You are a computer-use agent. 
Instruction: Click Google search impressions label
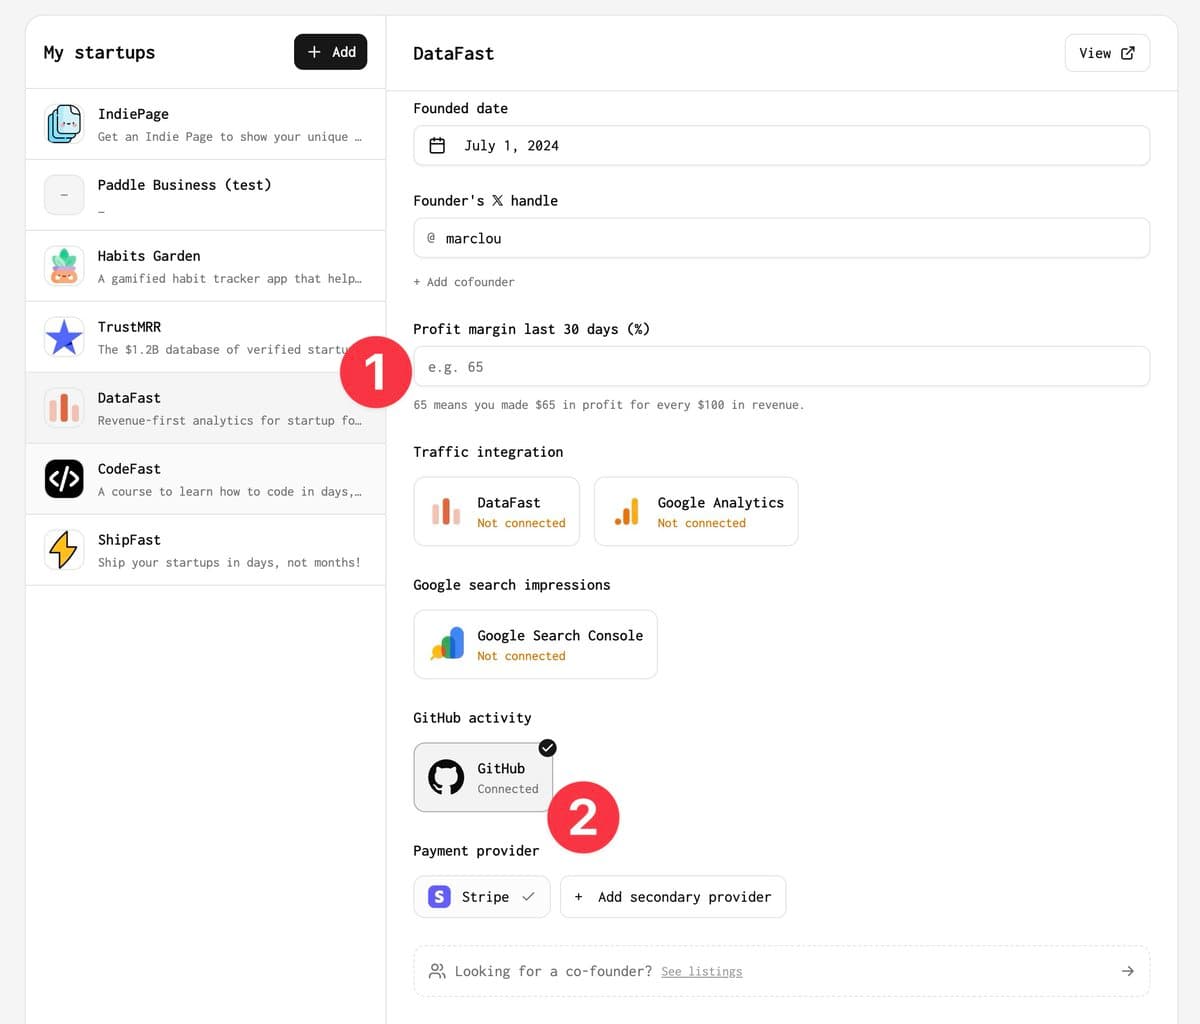click(x=512, y=585)
